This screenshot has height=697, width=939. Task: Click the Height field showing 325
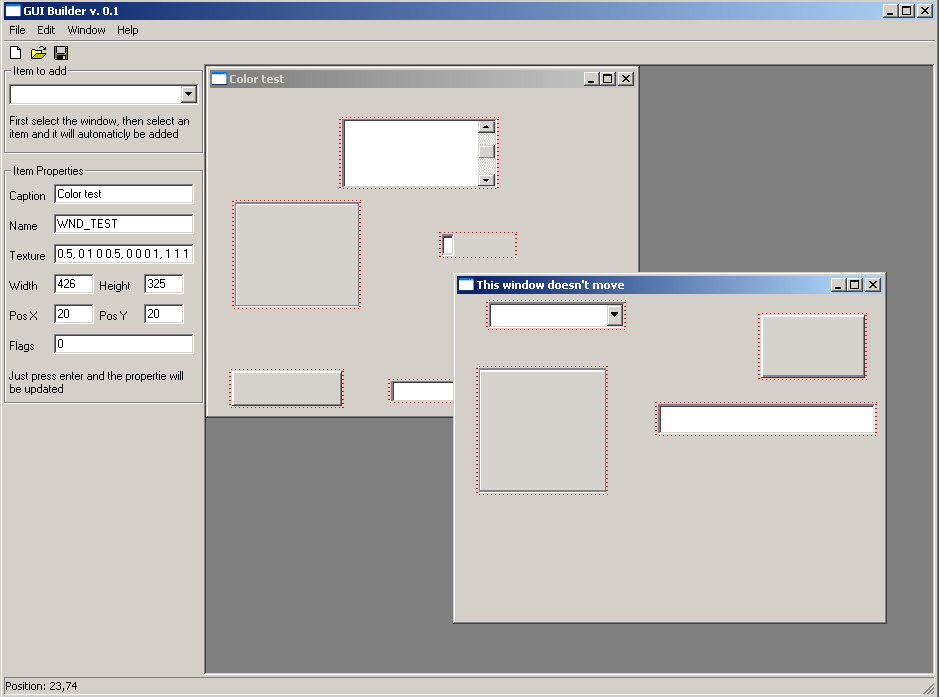click(163, 284)
